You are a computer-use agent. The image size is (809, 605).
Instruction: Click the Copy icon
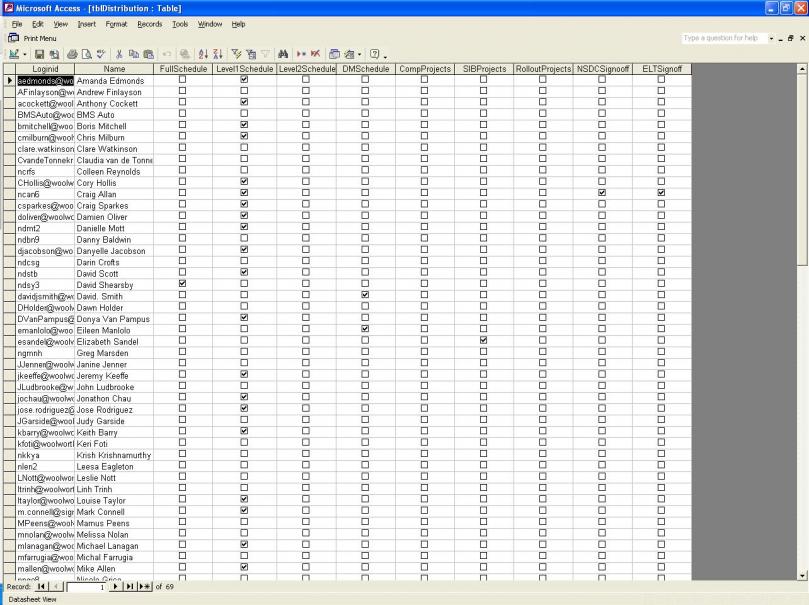(x=134, y=54)
